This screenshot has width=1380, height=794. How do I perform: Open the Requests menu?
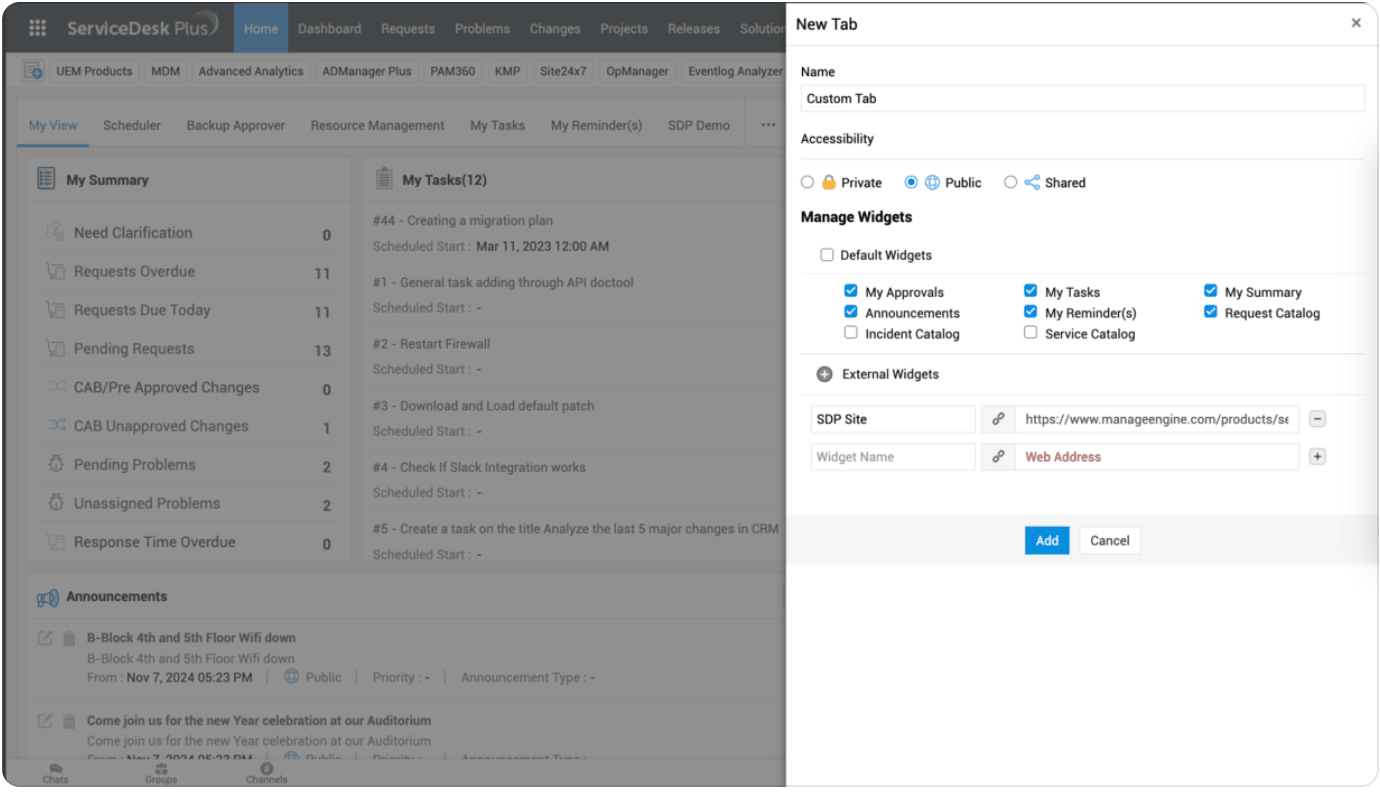(407, 28)
